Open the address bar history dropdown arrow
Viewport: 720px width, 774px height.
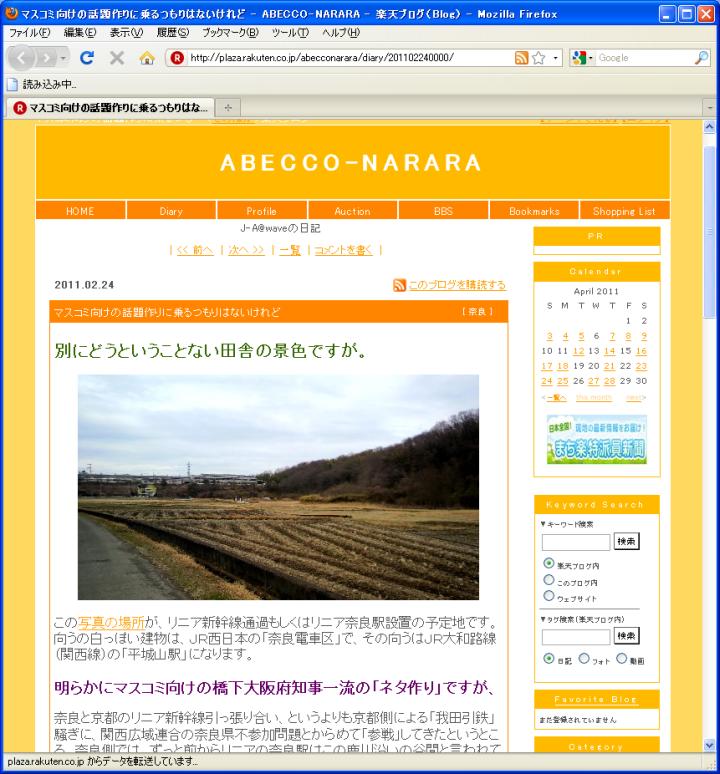click(x=556, y=58)
